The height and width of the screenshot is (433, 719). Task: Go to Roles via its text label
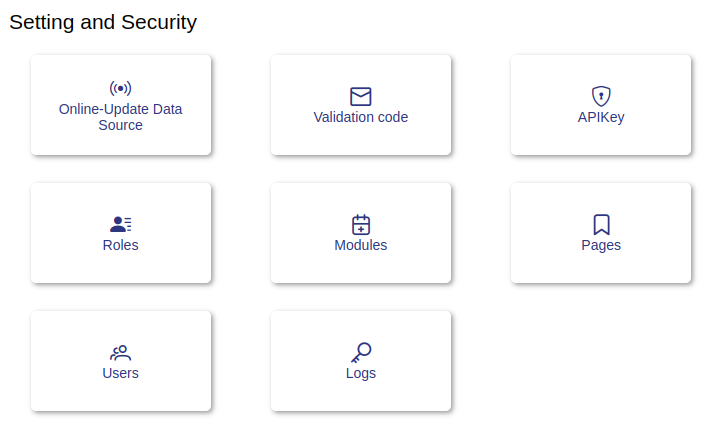tap(121, 245)
